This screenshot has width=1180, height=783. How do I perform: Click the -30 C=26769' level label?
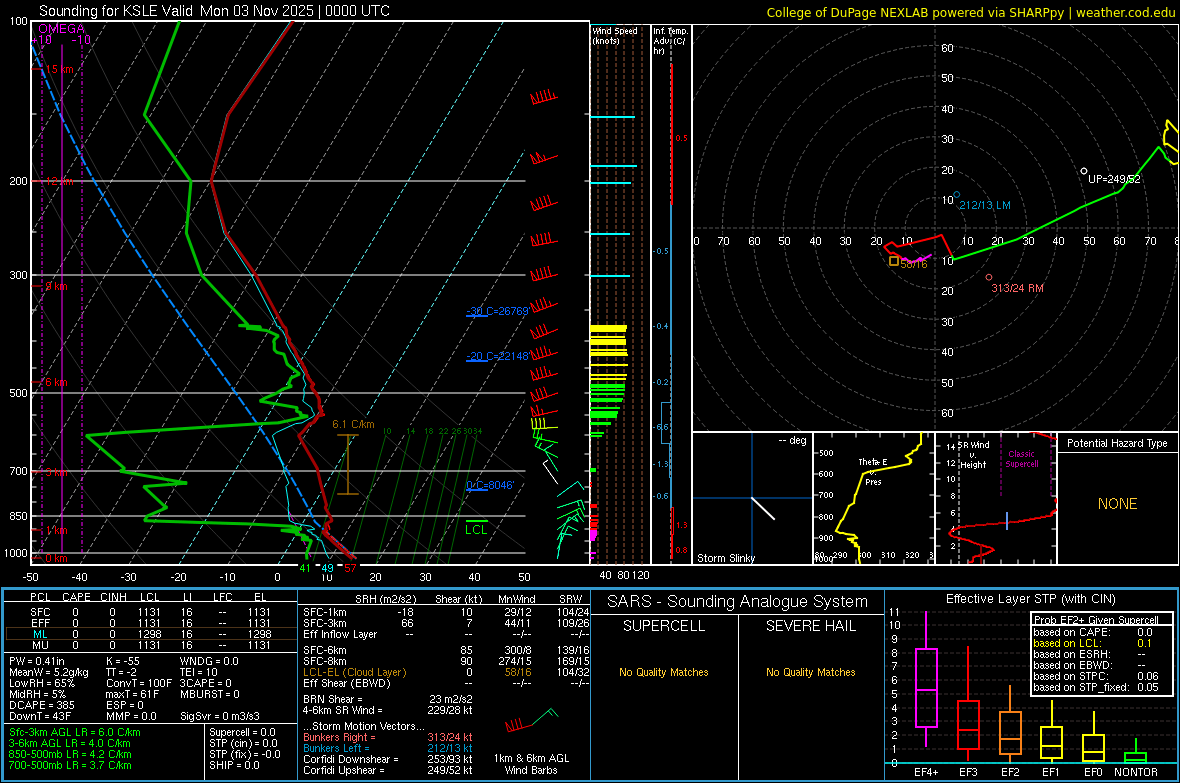point(497,311)
